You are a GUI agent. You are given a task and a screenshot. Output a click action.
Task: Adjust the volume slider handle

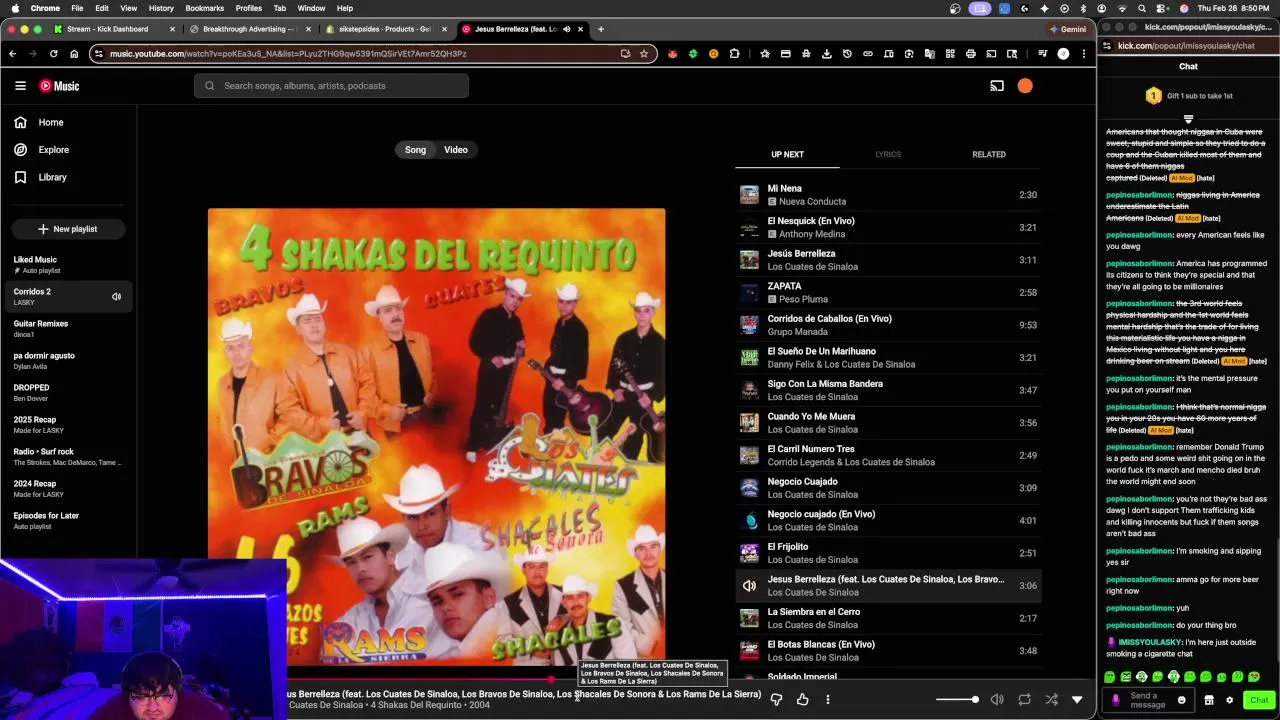click(975, 700)
